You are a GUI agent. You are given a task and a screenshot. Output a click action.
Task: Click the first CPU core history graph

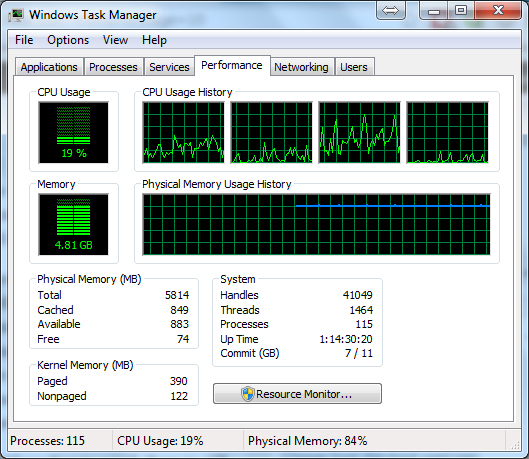click(x=184, y=133)
